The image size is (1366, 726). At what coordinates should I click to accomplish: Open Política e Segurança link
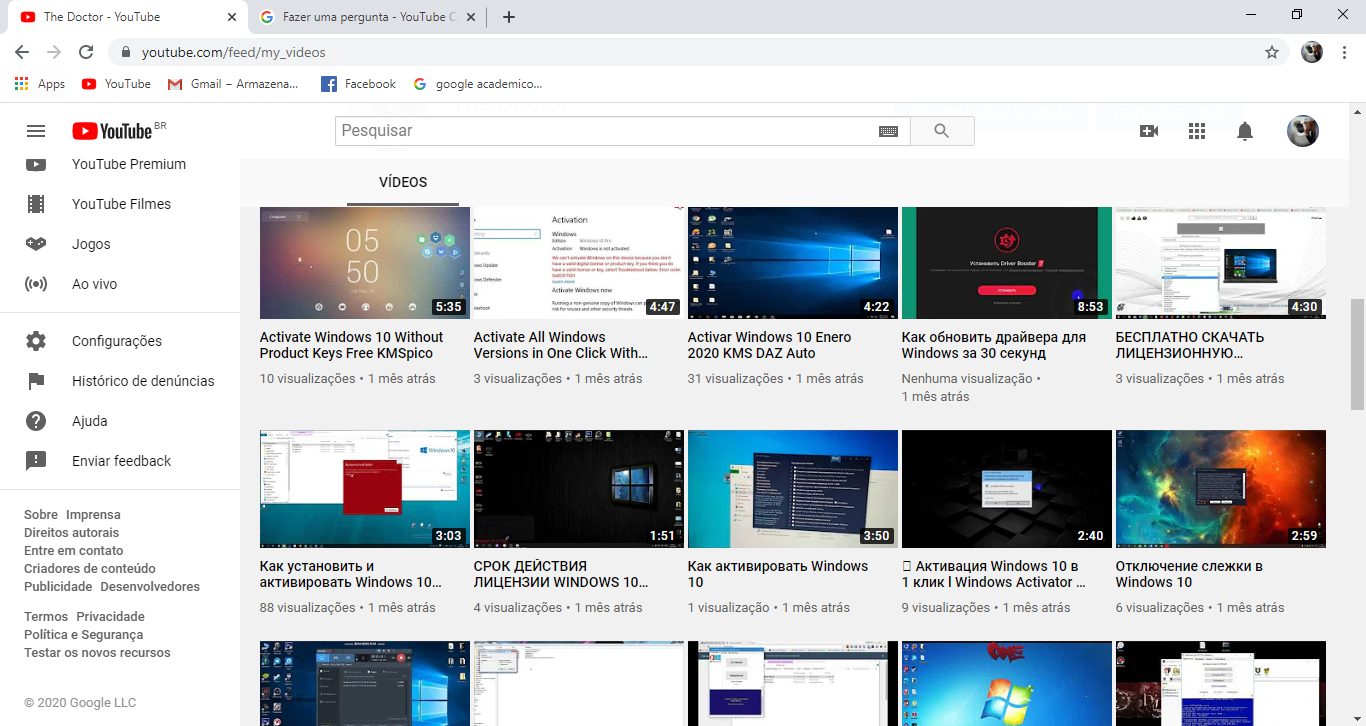84,635
